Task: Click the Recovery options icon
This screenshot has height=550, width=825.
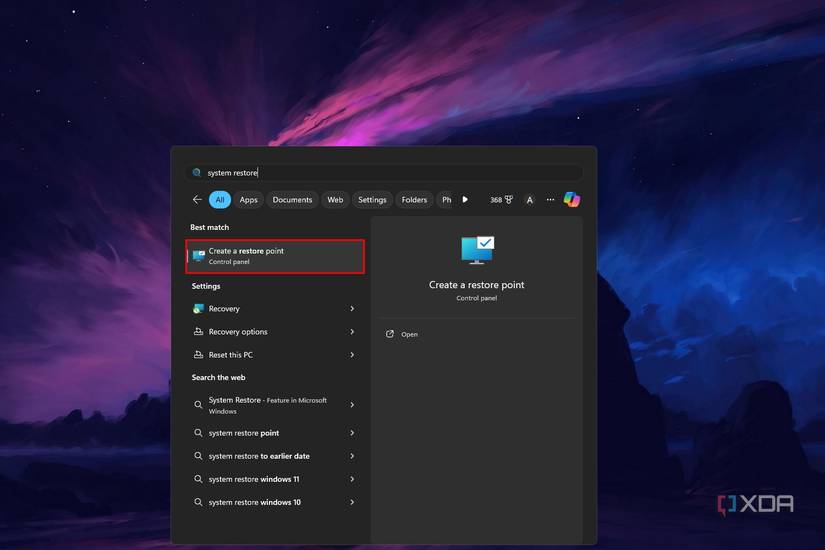Action: [198, 332]
